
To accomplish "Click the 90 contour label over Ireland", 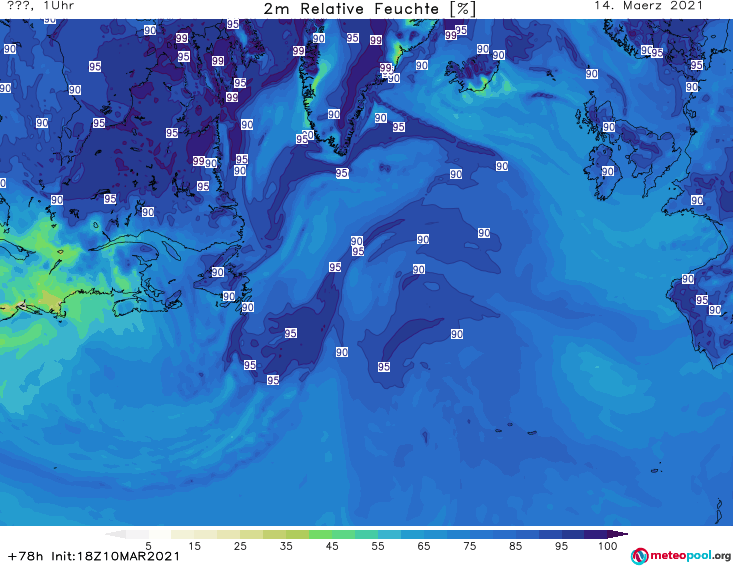I will tap(608, 172).
